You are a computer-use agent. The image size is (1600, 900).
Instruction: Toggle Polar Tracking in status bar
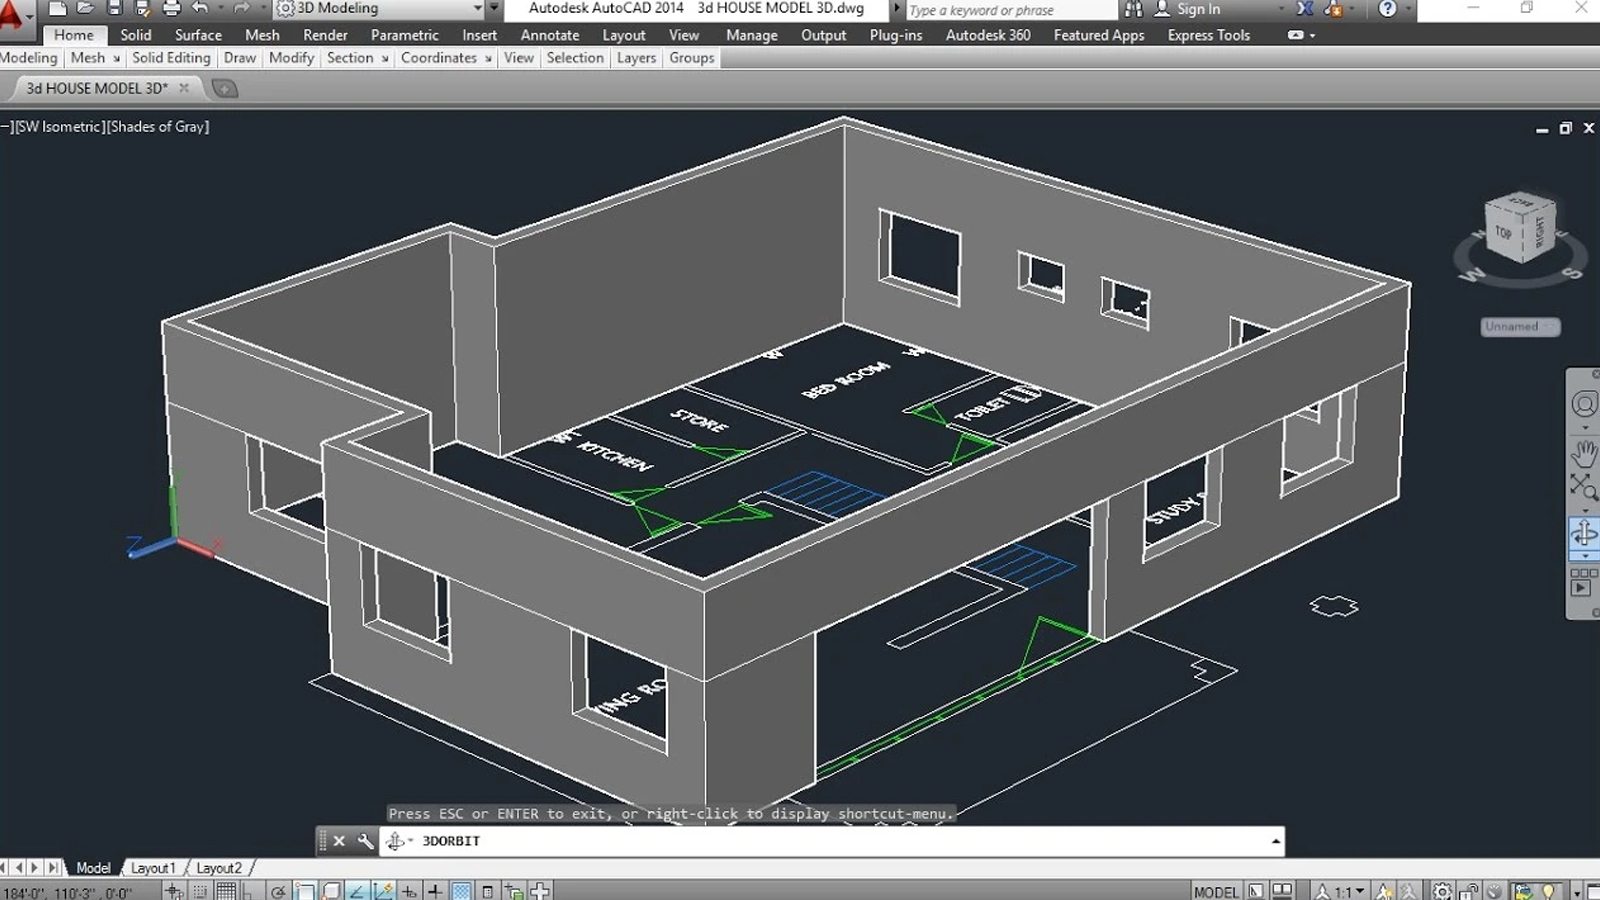pos(279,891)
